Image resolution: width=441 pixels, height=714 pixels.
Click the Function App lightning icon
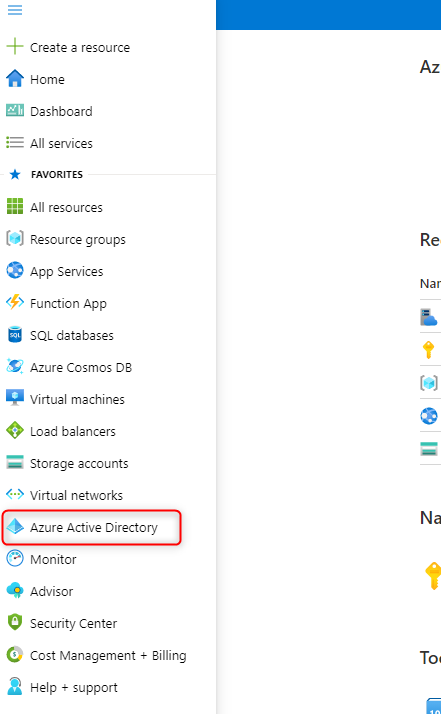15,302
